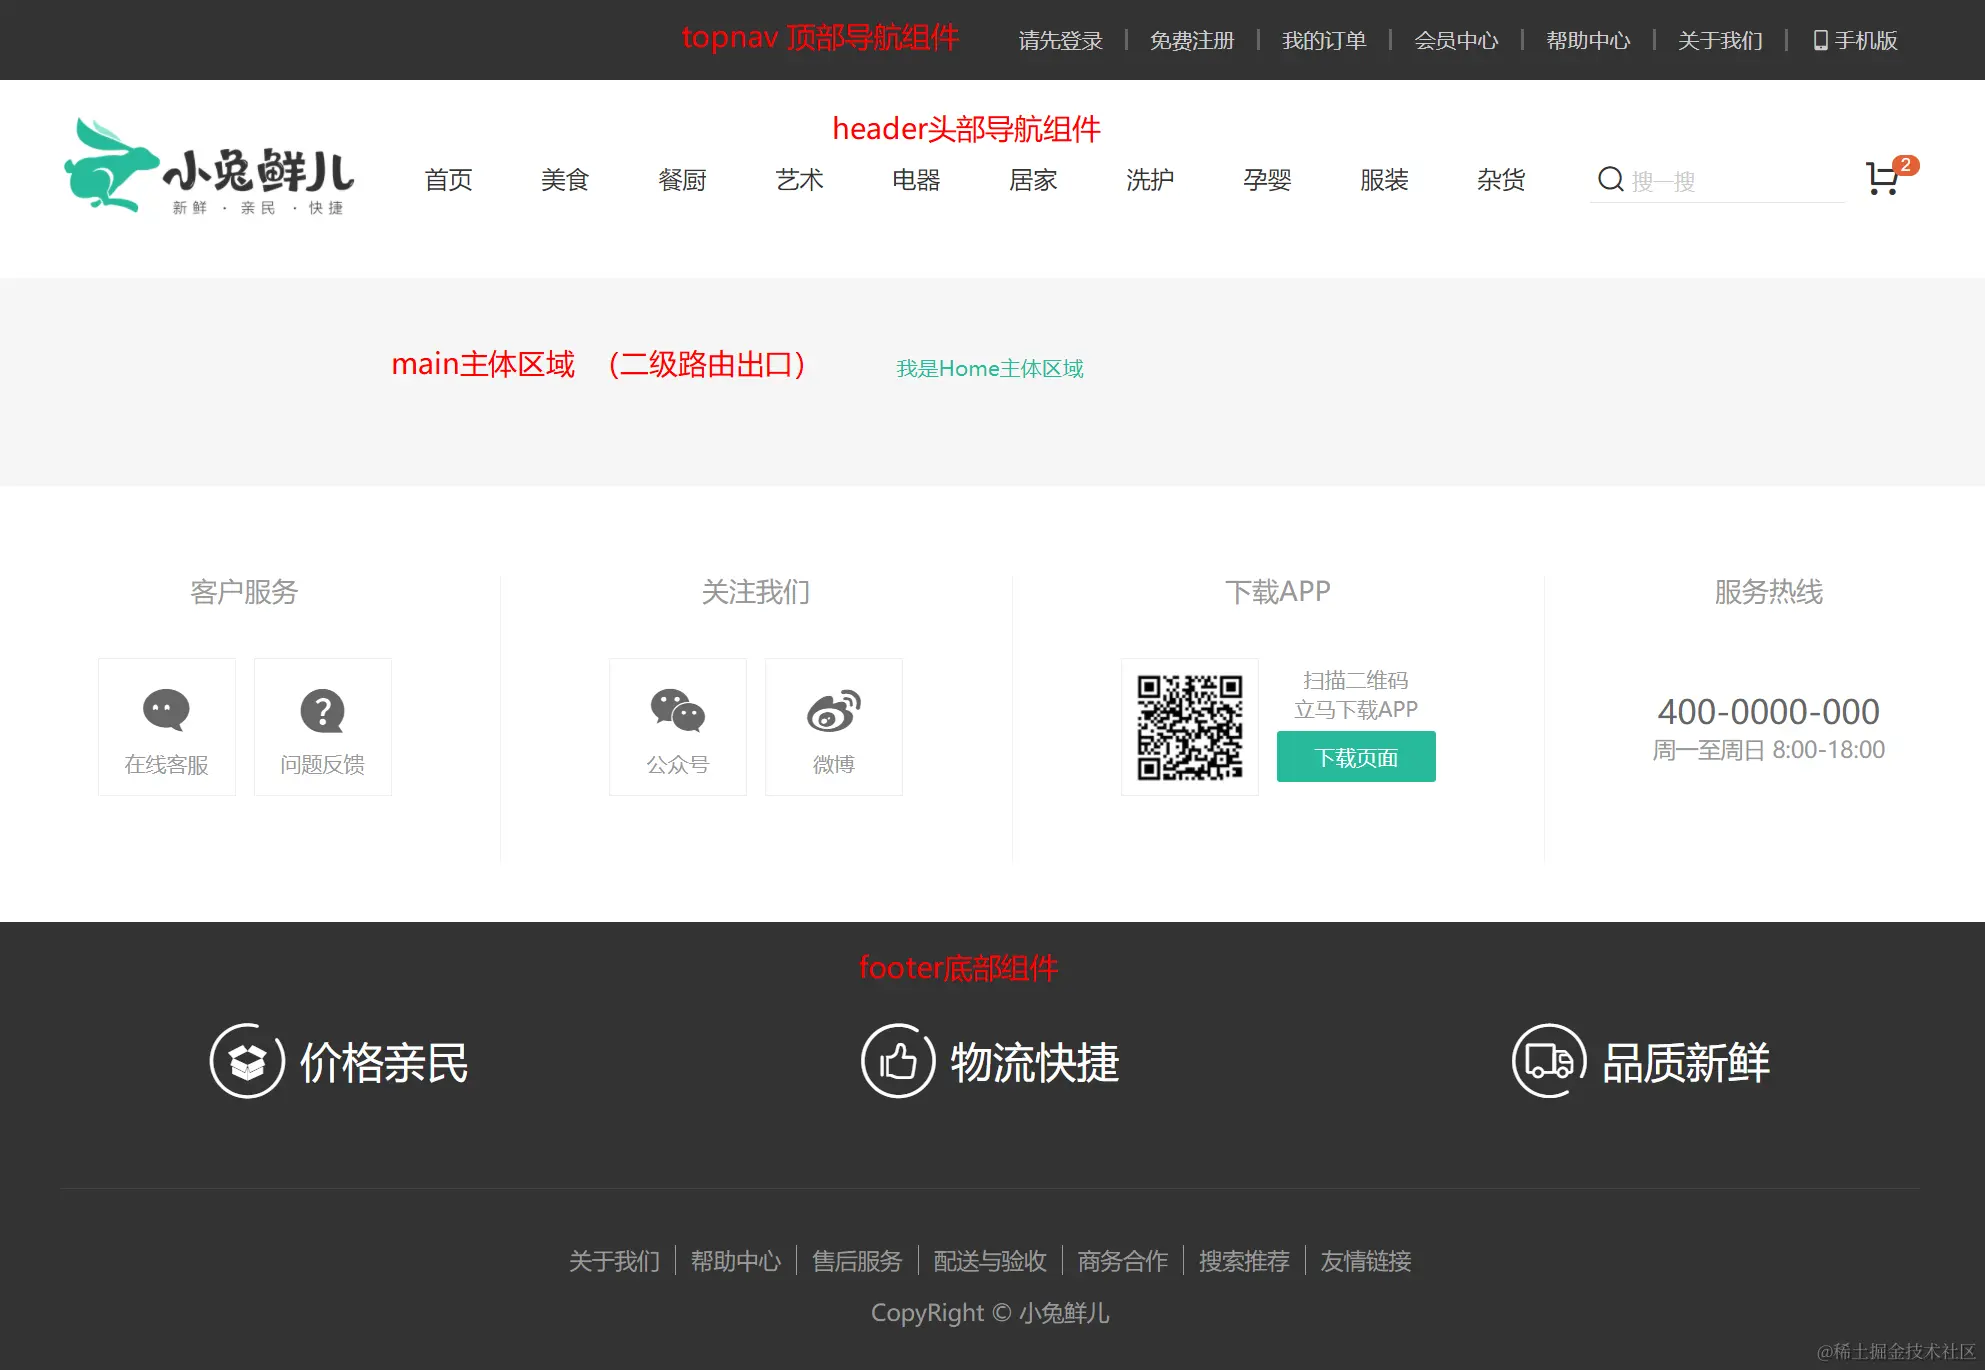The height and width of the screenshot is (1370, 1985).
Task: Select the 美食 navigation item
Action: point(565,180)
